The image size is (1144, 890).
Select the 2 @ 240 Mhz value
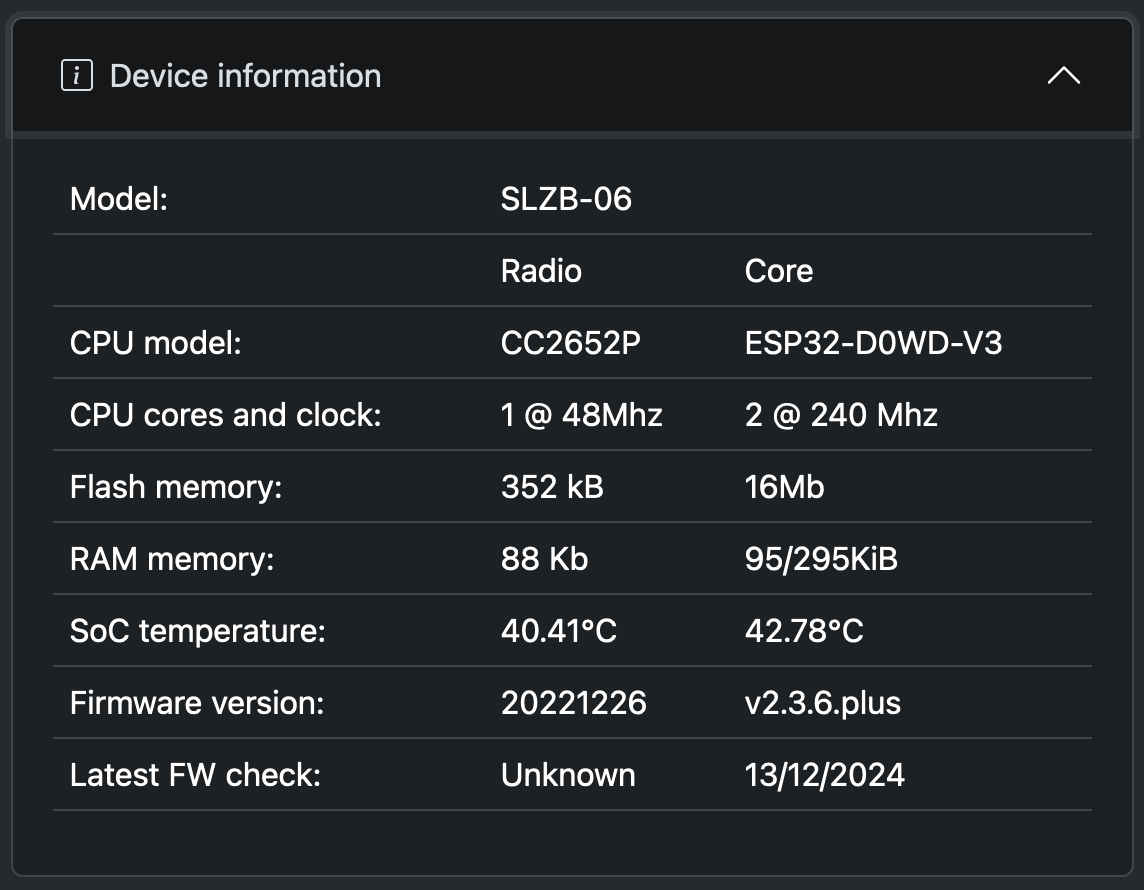coord(840,414)
